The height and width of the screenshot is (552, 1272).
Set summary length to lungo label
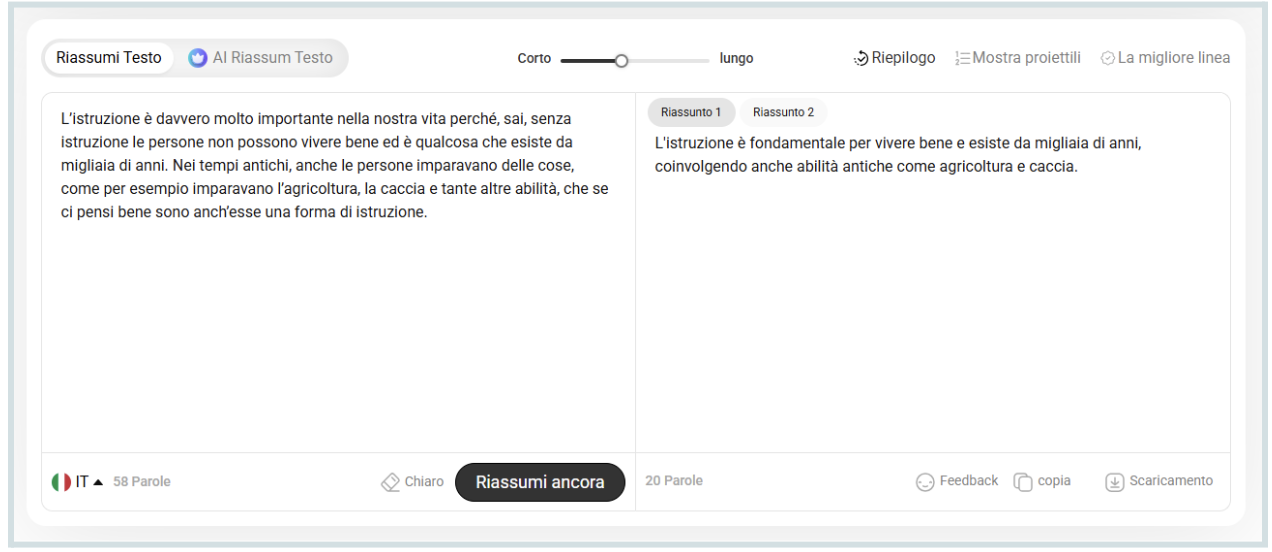tap(736, 59)
